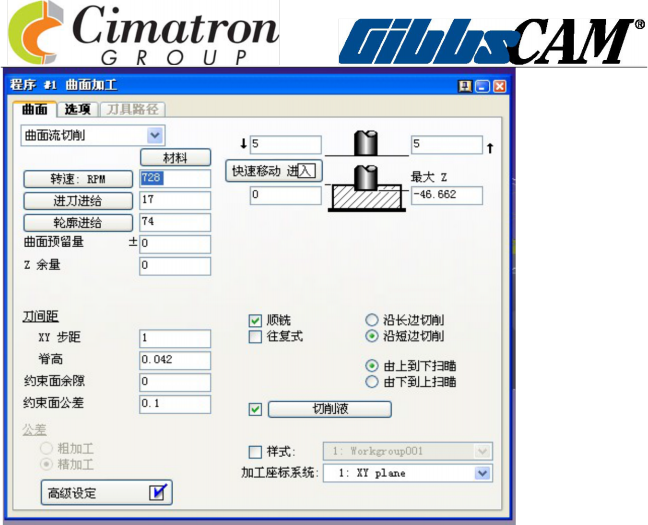Switch to the 曲面 tab

(x=35, y=110)
